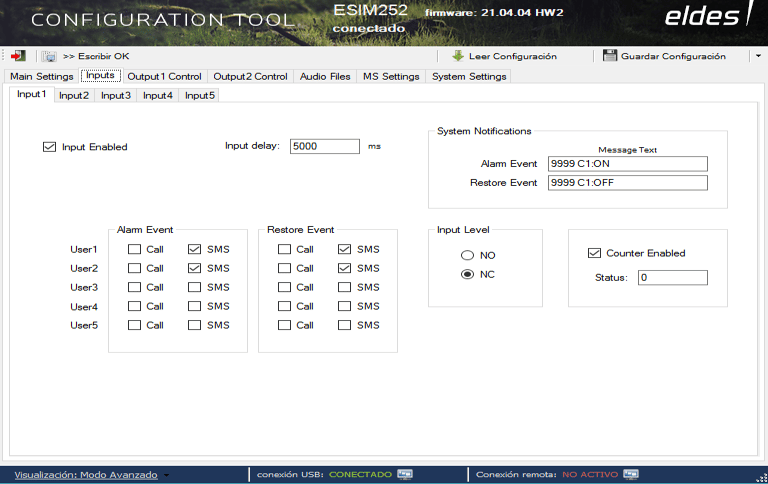Viewport: 768px width, 484px height.
Task: Click the Alarm Event message text field
Action: (627, 164)
